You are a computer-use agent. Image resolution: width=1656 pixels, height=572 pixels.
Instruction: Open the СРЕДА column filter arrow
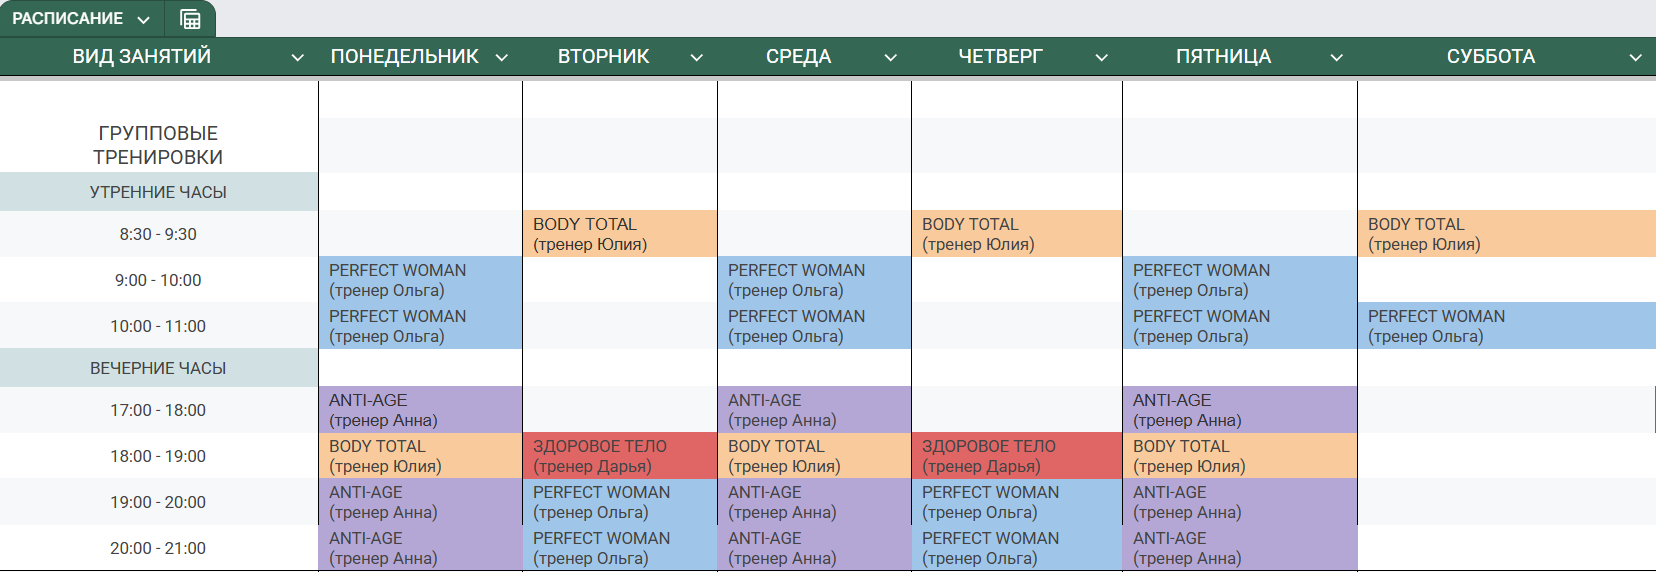(891, 58)
